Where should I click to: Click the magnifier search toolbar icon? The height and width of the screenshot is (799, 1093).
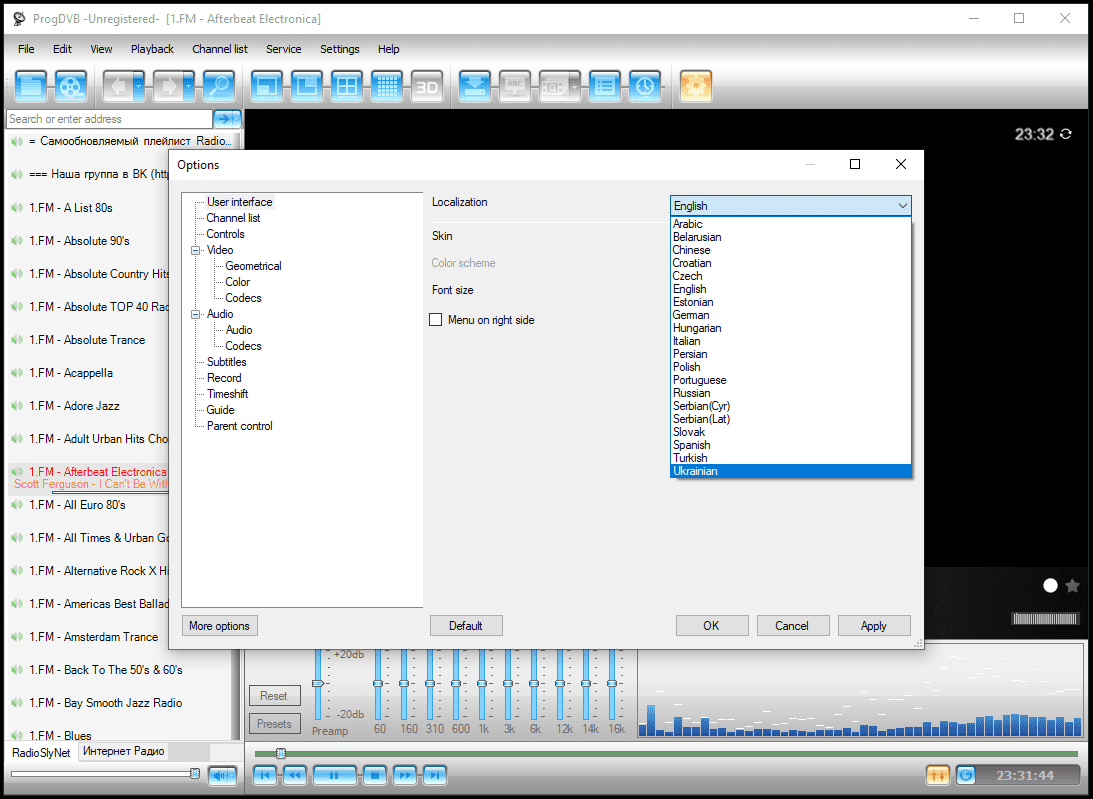[220, 86]
